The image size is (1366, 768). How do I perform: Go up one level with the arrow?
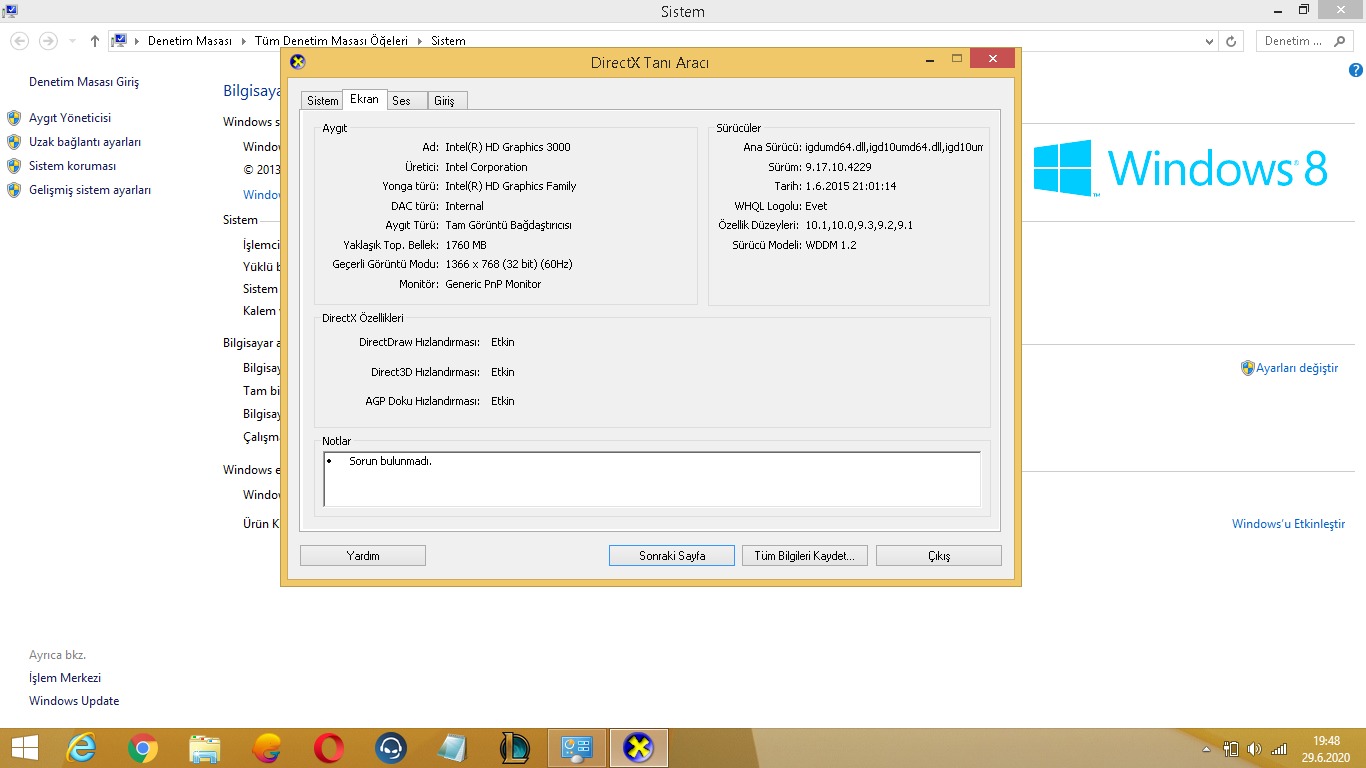tap(95, 41)
